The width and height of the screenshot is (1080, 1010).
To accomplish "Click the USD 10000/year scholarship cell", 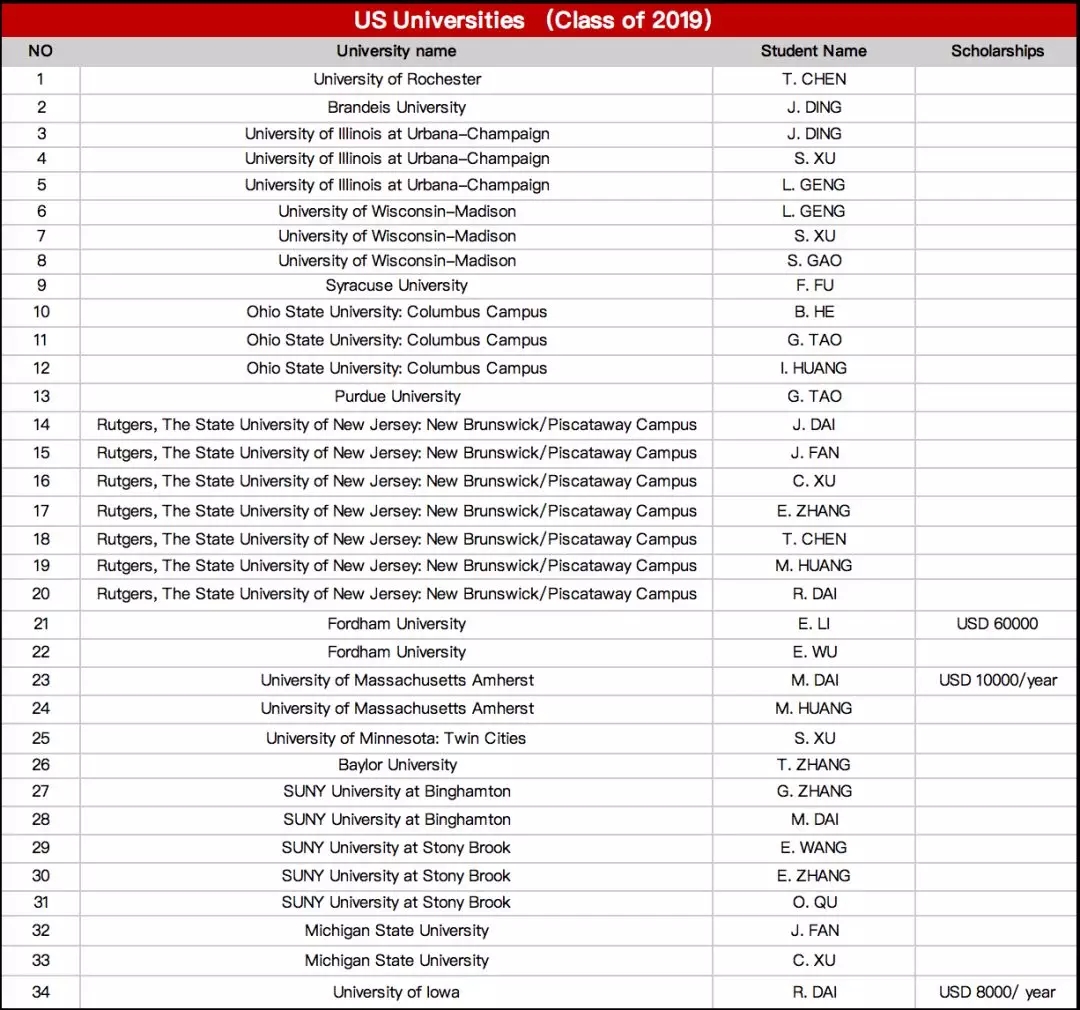I will [997, 680].
